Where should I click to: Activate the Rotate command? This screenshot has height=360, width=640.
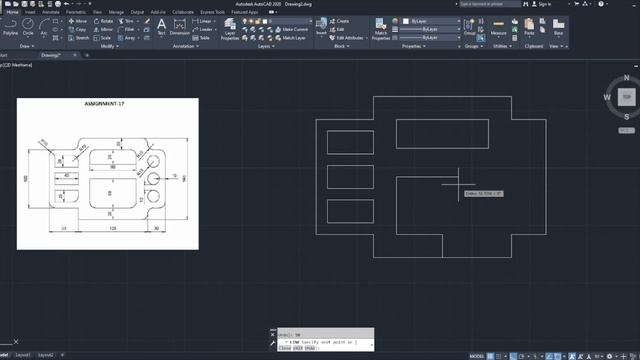103,21
